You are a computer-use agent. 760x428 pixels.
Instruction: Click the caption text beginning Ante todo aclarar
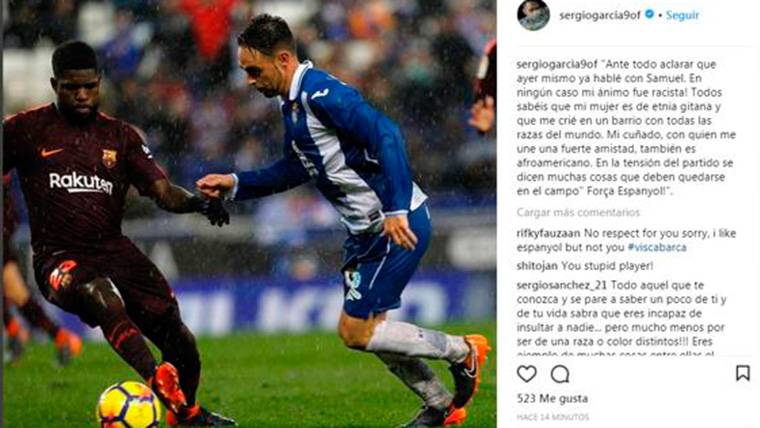point(626,127)
